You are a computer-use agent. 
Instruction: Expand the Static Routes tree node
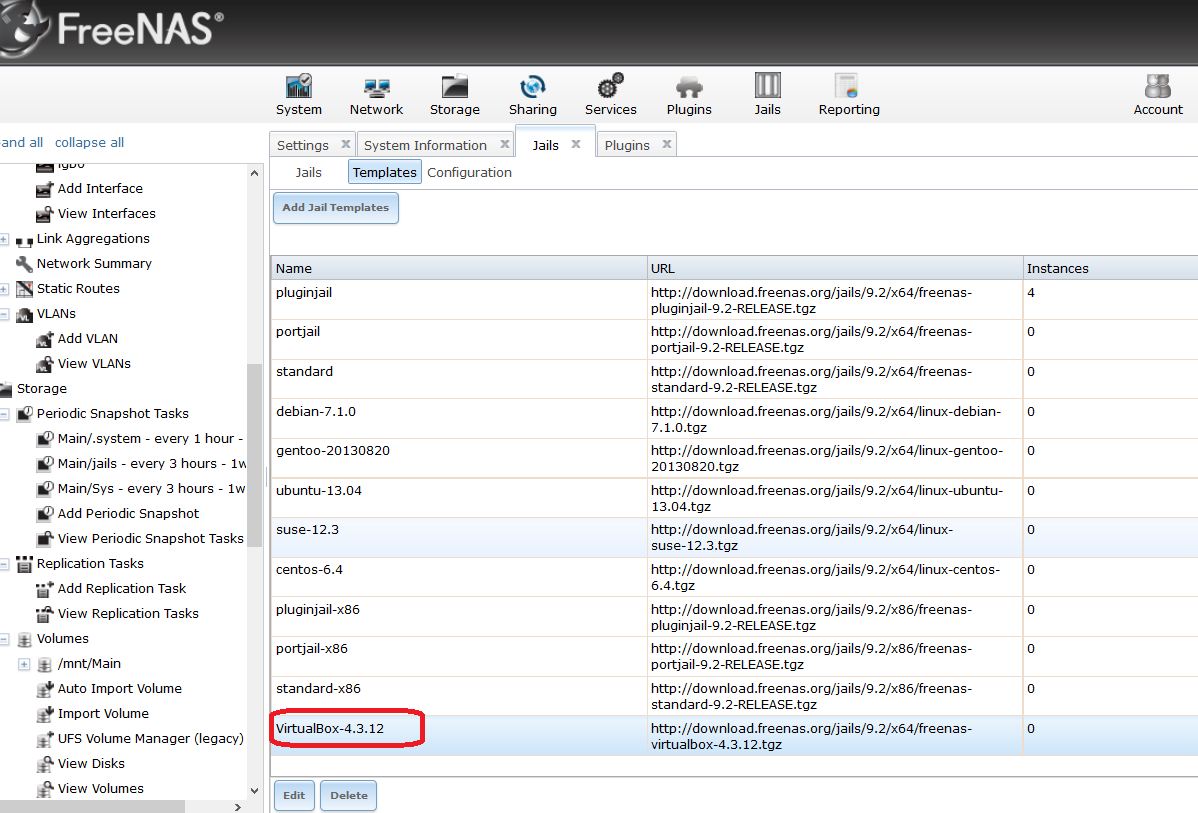tap(4, 289)
